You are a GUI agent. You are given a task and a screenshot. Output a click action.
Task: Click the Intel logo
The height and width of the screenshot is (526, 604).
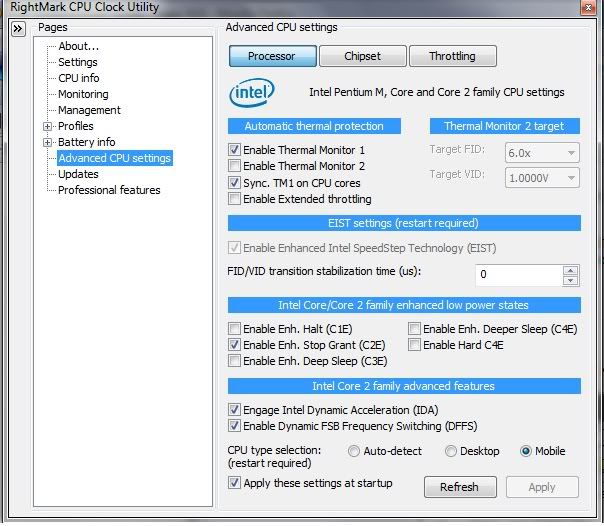[252, 92]
